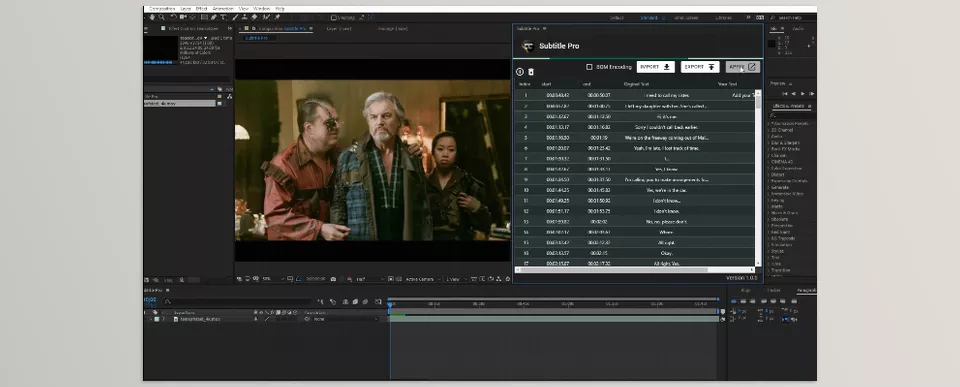This screenshot has width=960, height=387.
Task: Open the Composition menu
Action: (162, 9)
